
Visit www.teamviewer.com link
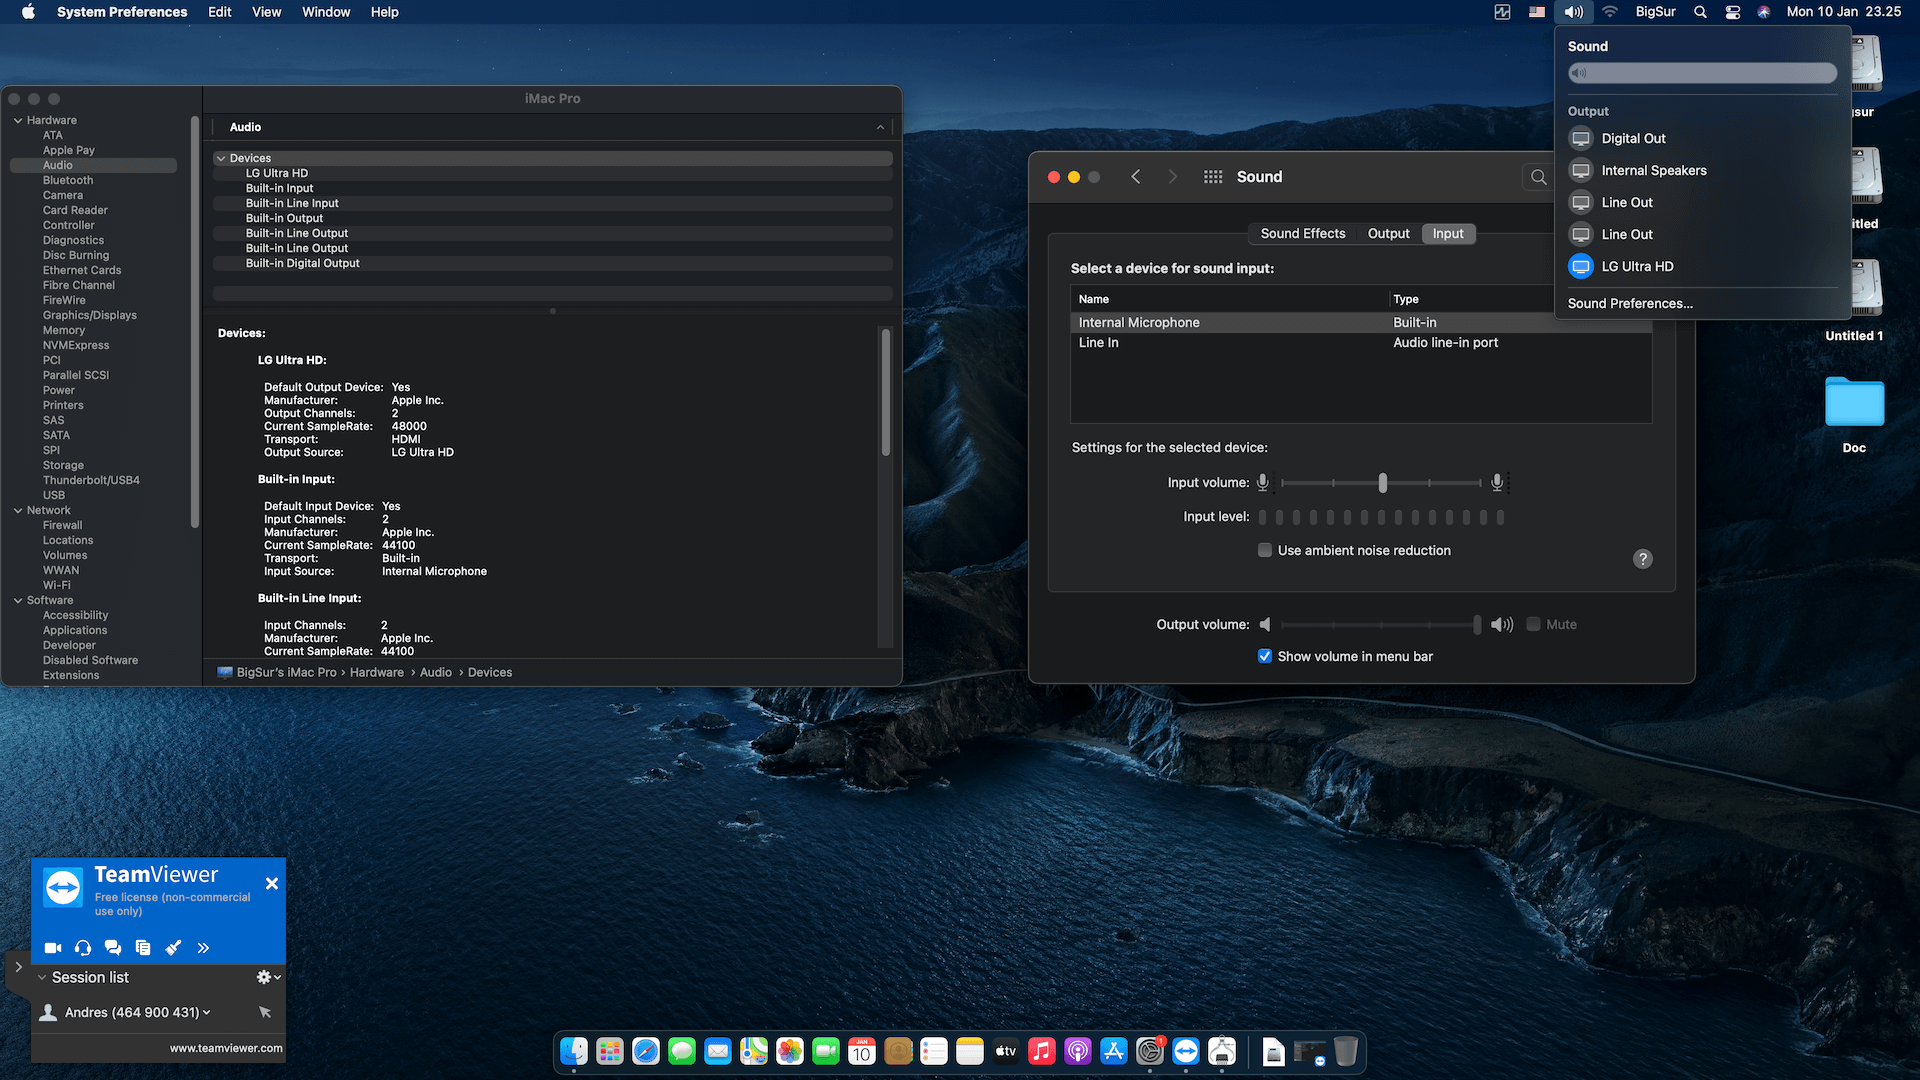coord(225,1048)
